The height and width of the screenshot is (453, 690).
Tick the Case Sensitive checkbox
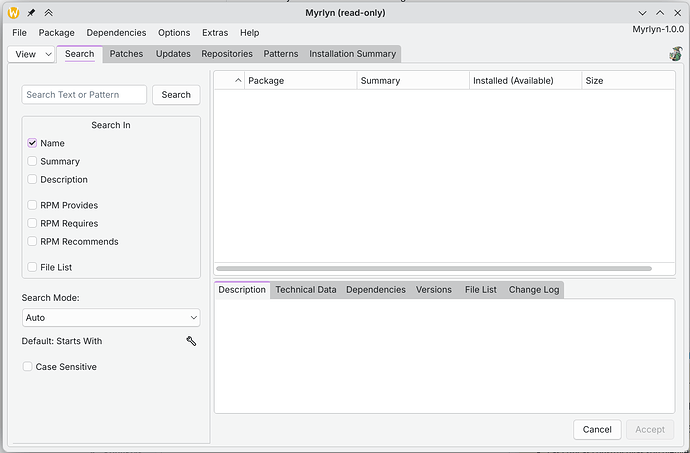click(28, 367)
